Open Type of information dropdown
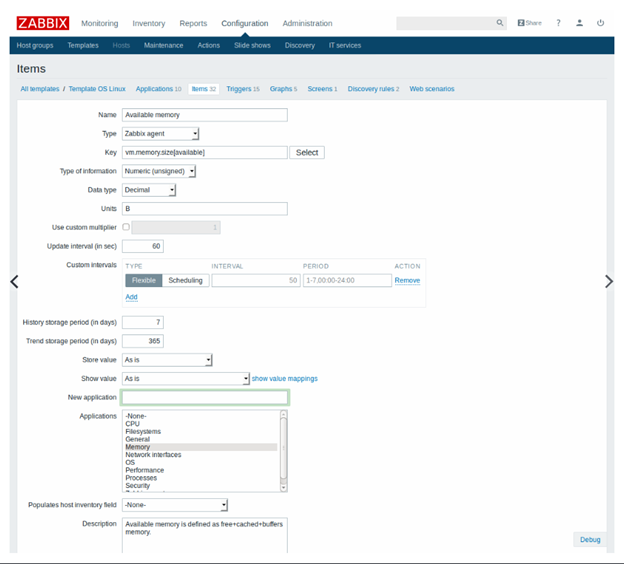This screenshot has height=564, width=624. click(x=159, y=171)
